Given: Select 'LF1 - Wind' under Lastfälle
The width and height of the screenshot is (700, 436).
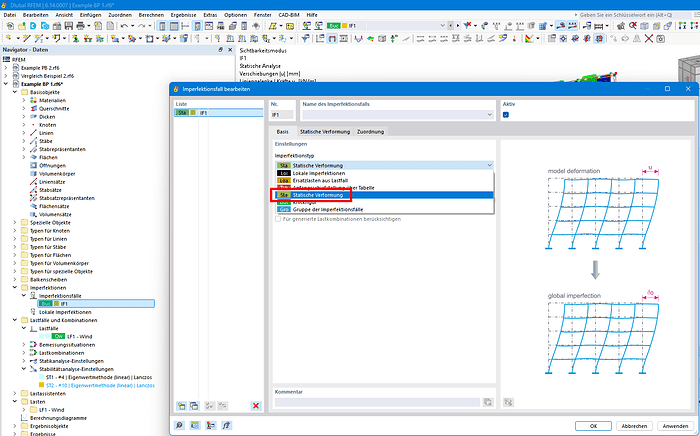Looking at the screenshot, I should point(79,336).
